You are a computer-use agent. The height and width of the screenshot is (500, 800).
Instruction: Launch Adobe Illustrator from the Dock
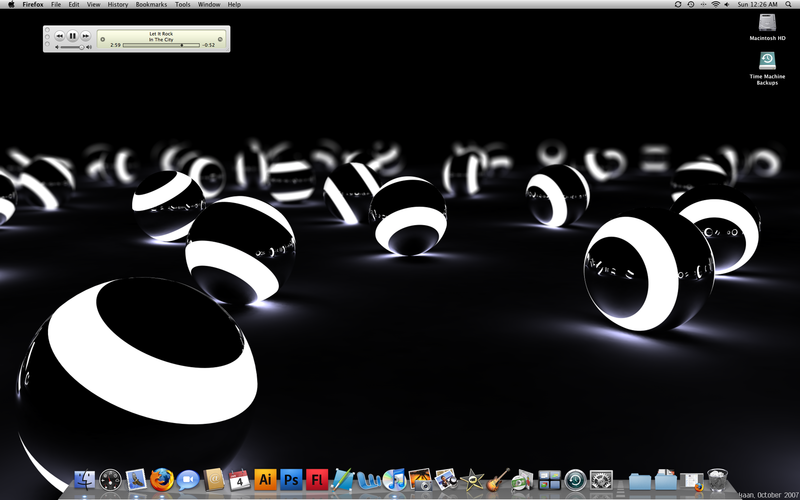click(265, 480)
